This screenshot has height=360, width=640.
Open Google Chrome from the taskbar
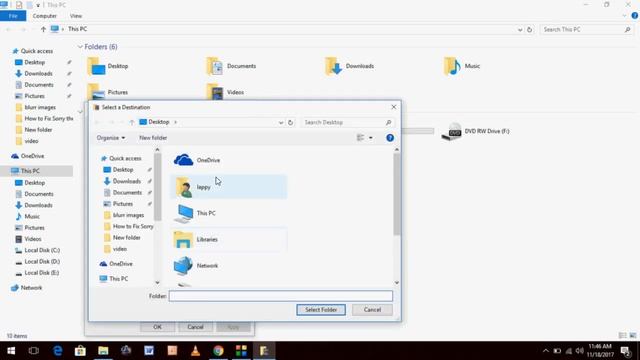(218, 351)
